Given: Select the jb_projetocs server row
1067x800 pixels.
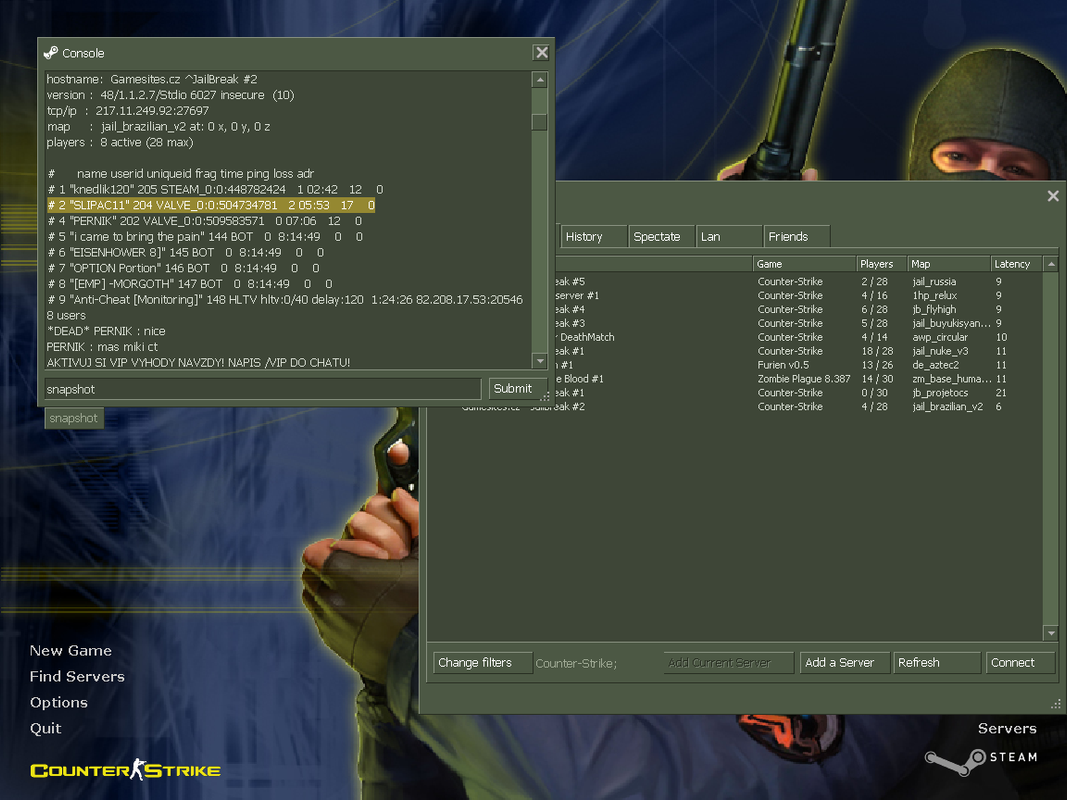Looking at the screenshot, I should coord(798,393).
